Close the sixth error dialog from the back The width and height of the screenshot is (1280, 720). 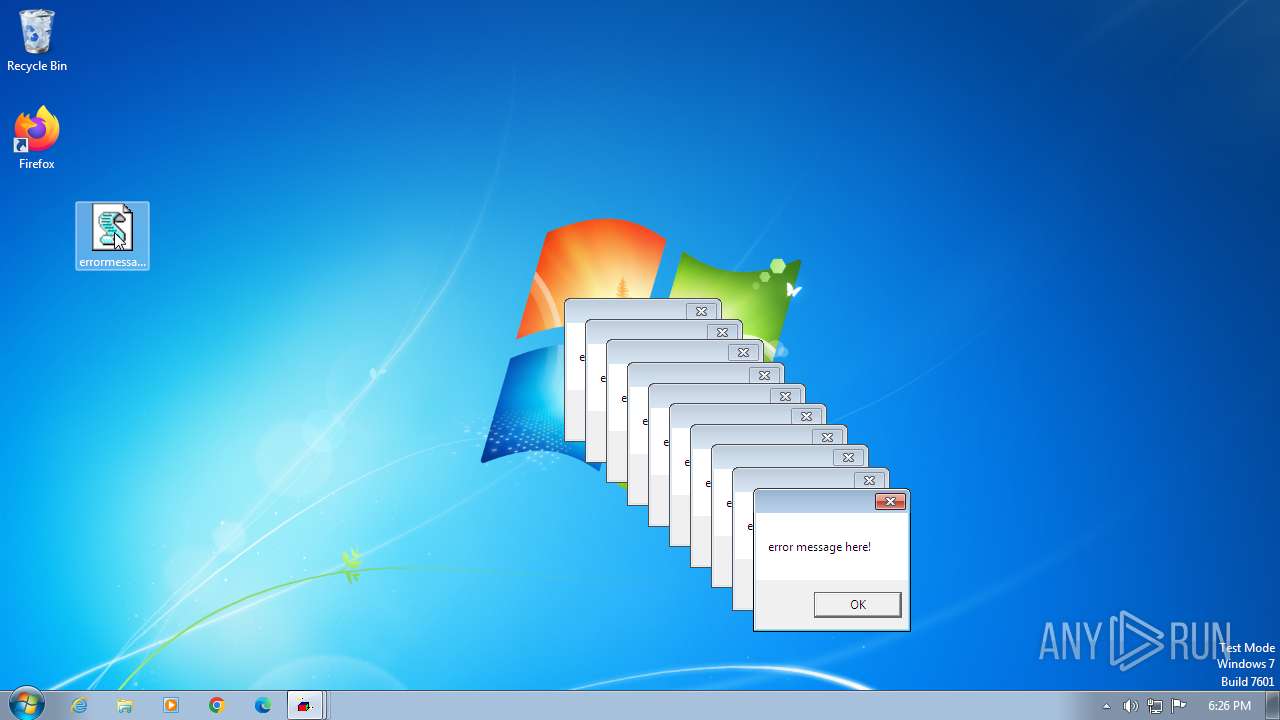tap(806, 416)
